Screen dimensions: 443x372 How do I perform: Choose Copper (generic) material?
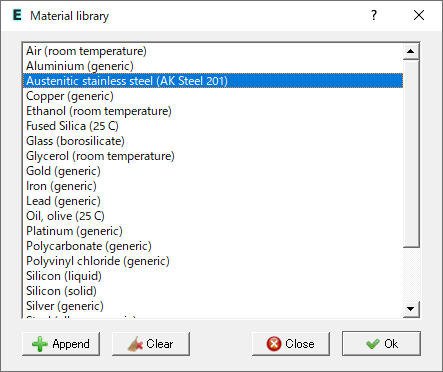click(x=213, y=96)
